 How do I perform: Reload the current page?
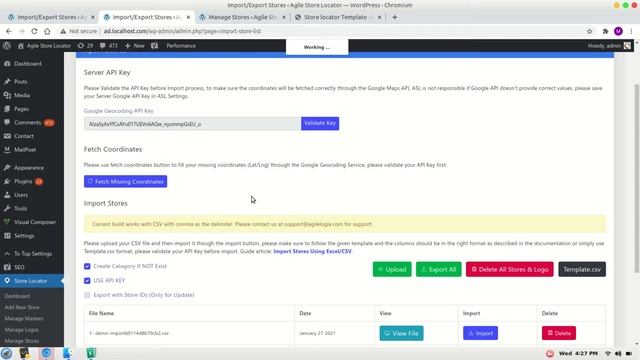pos(34,31)
